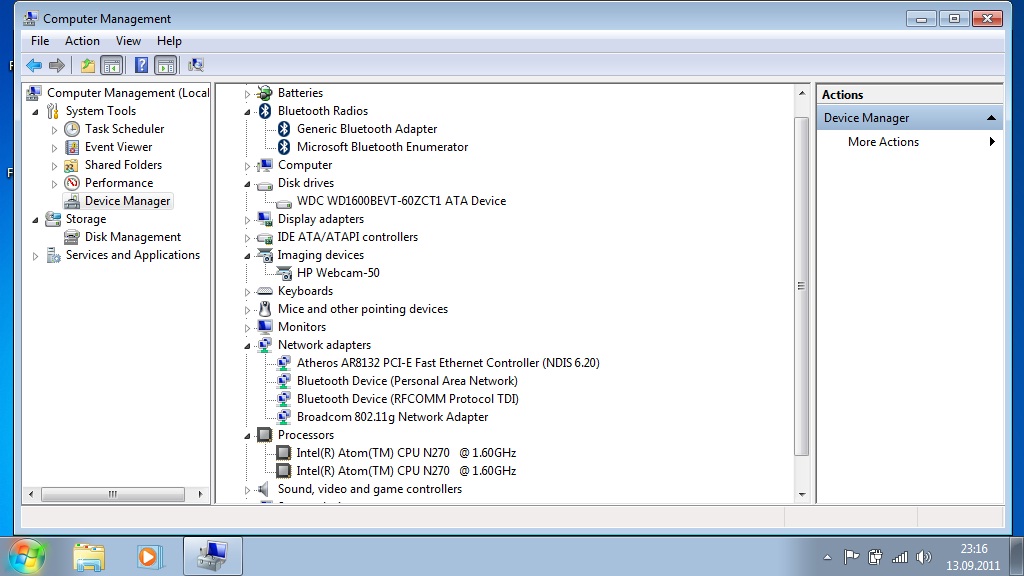The width and height of the screenshot is (1024, 576).
Task: Click the Forward arrow toolbar icon
Action: pyautogui.click(x=57, y=65)
